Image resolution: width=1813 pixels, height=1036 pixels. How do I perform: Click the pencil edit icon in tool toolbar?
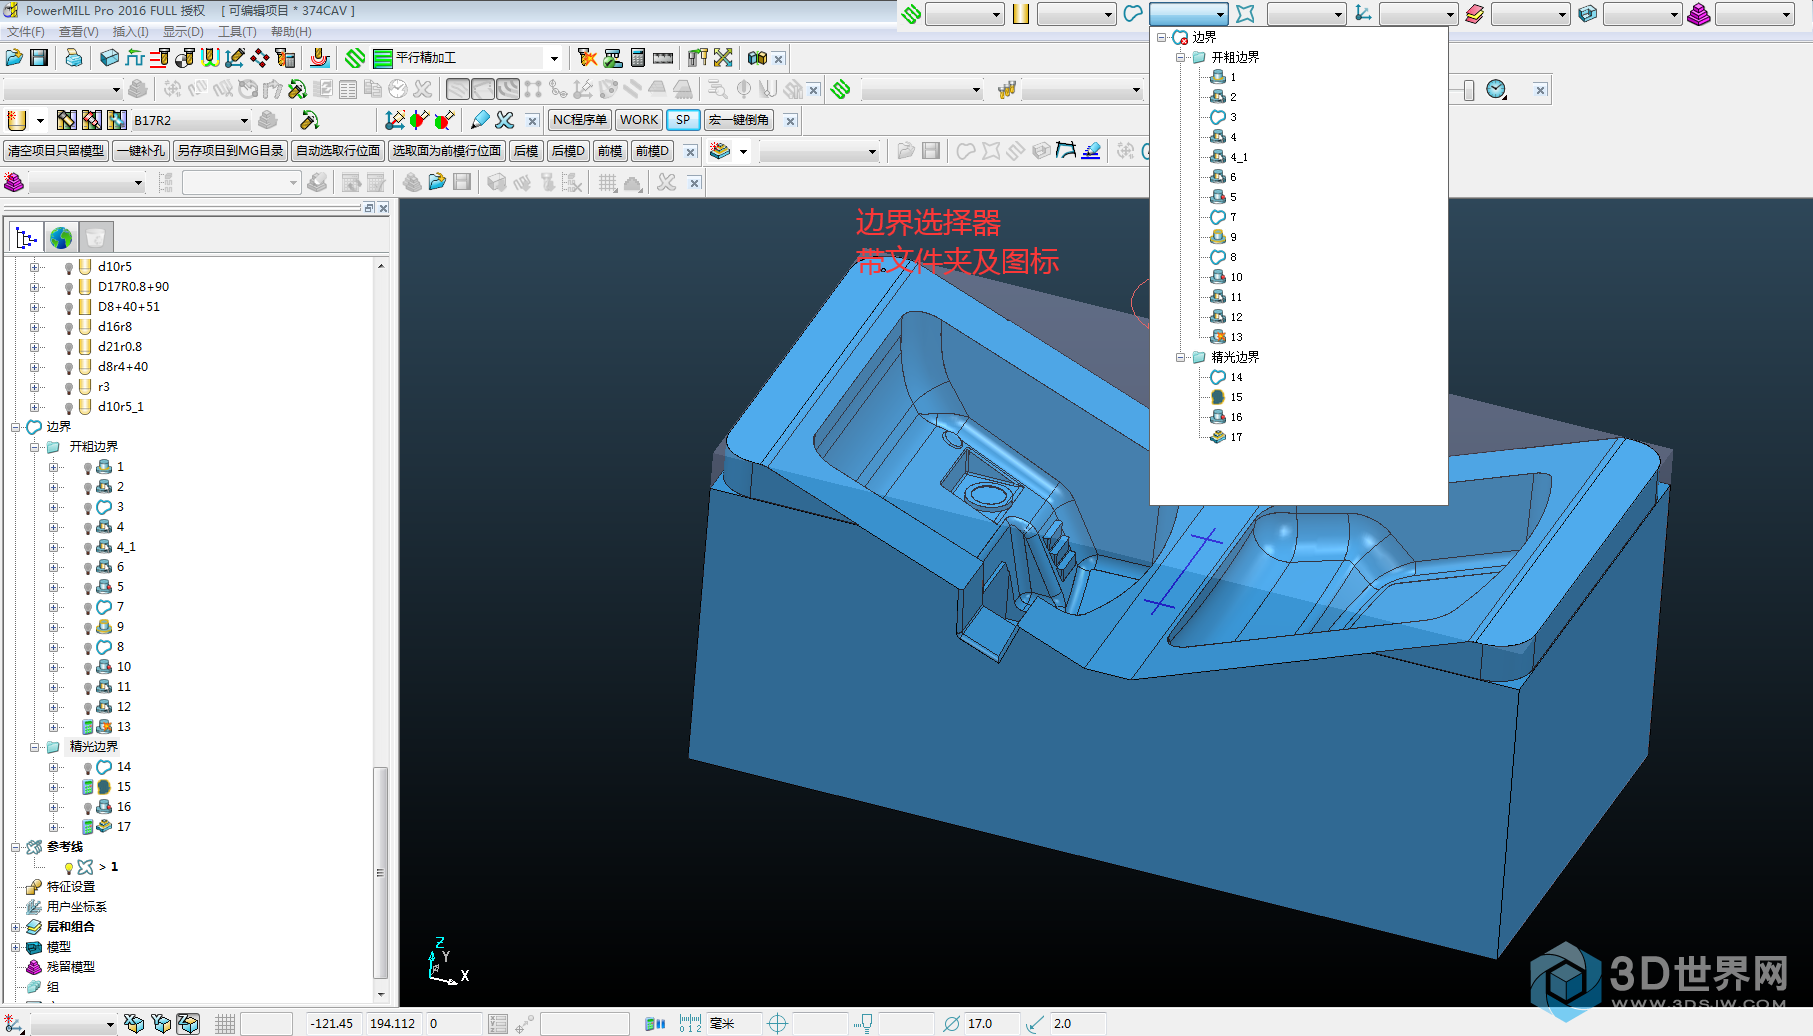[x=480, y=120]
